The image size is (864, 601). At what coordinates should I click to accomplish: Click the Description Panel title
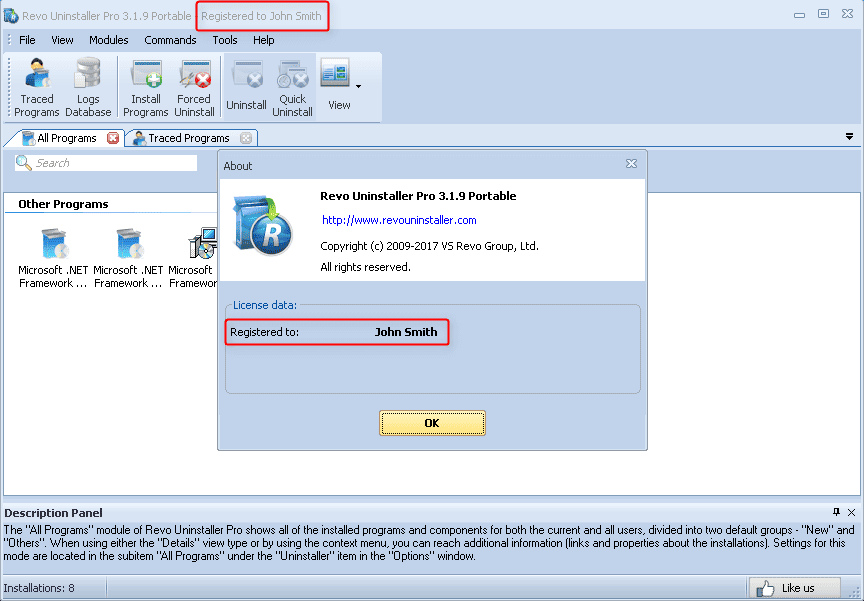pyautogui.click(x=53, y=513)
